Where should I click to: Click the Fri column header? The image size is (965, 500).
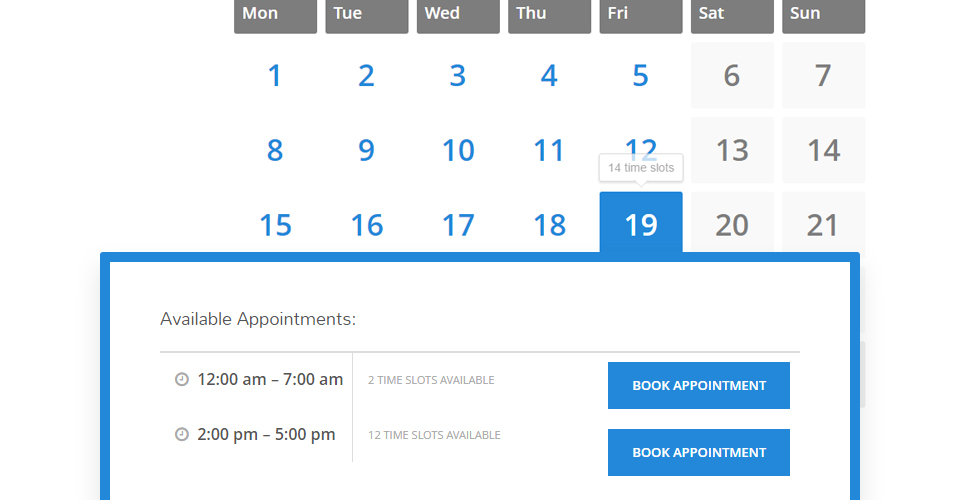pyautogui.click(x=641, y=15)
